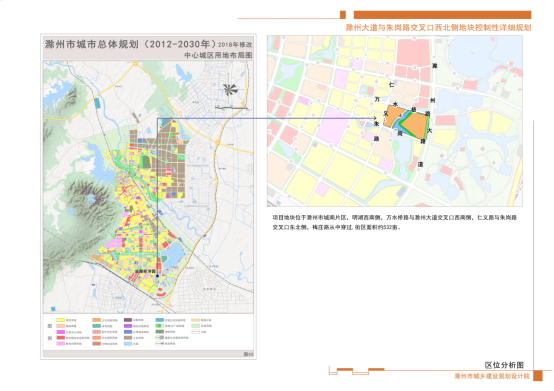The width and height of the screenshot is (554, 391).
Task: Click the arrowhead pointing to the project site
Action: click(x=375, y=118)
